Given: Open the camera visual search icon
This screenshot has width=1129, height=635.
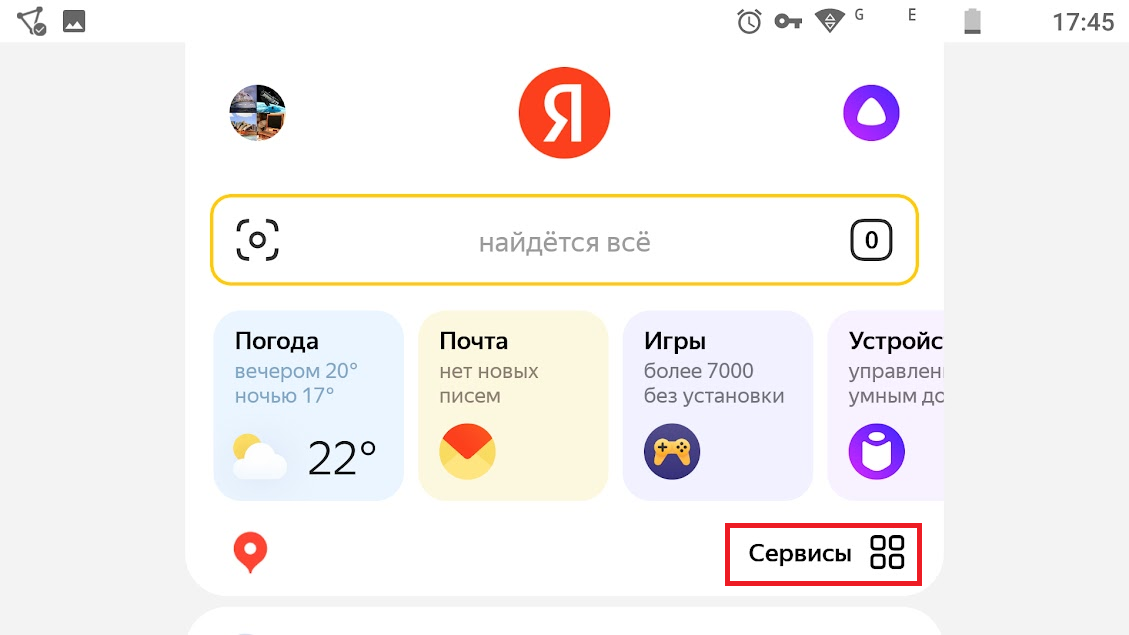Looking at the screenshot, I should point(258,240).
